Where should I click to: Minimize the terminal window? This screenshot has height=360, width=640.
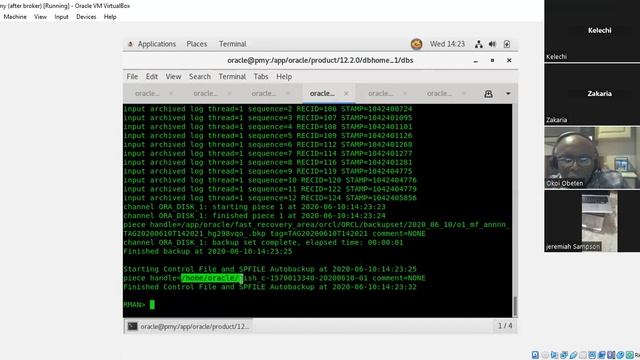click(x=476, y=61)
